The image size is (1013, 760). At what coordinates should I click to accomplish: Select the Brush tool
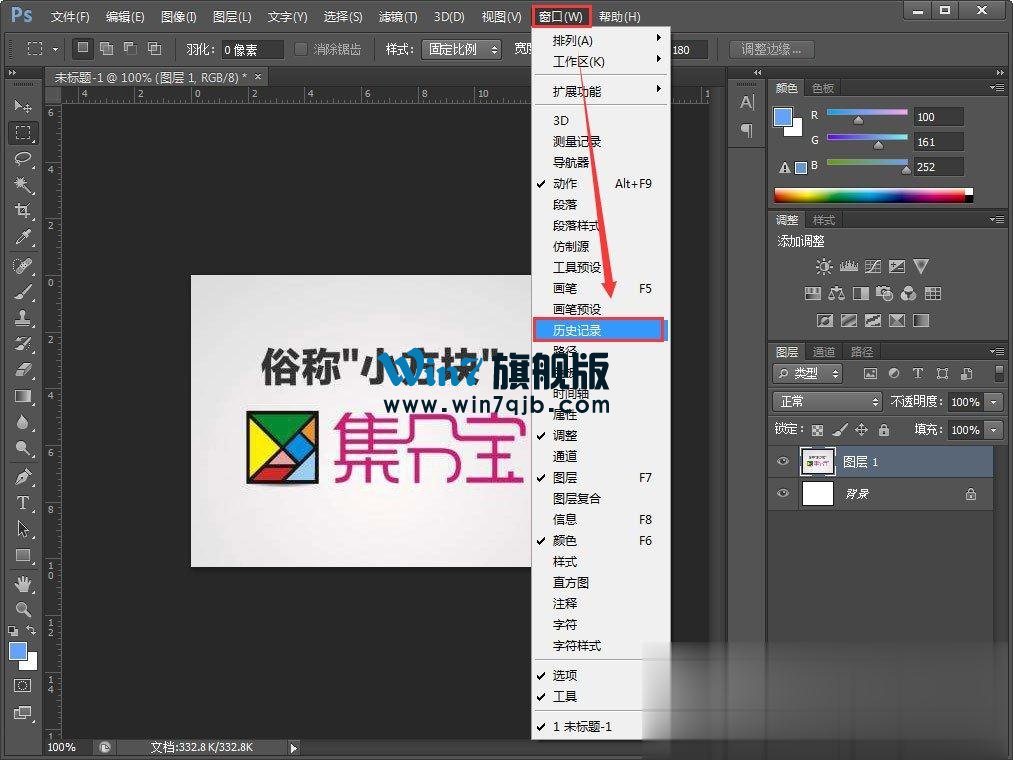[23, 292]
